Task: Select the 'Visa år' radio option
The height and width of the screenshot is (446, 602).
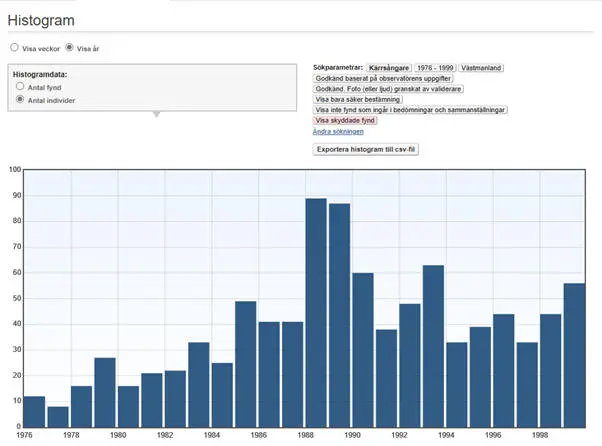Action: point(69,47)
